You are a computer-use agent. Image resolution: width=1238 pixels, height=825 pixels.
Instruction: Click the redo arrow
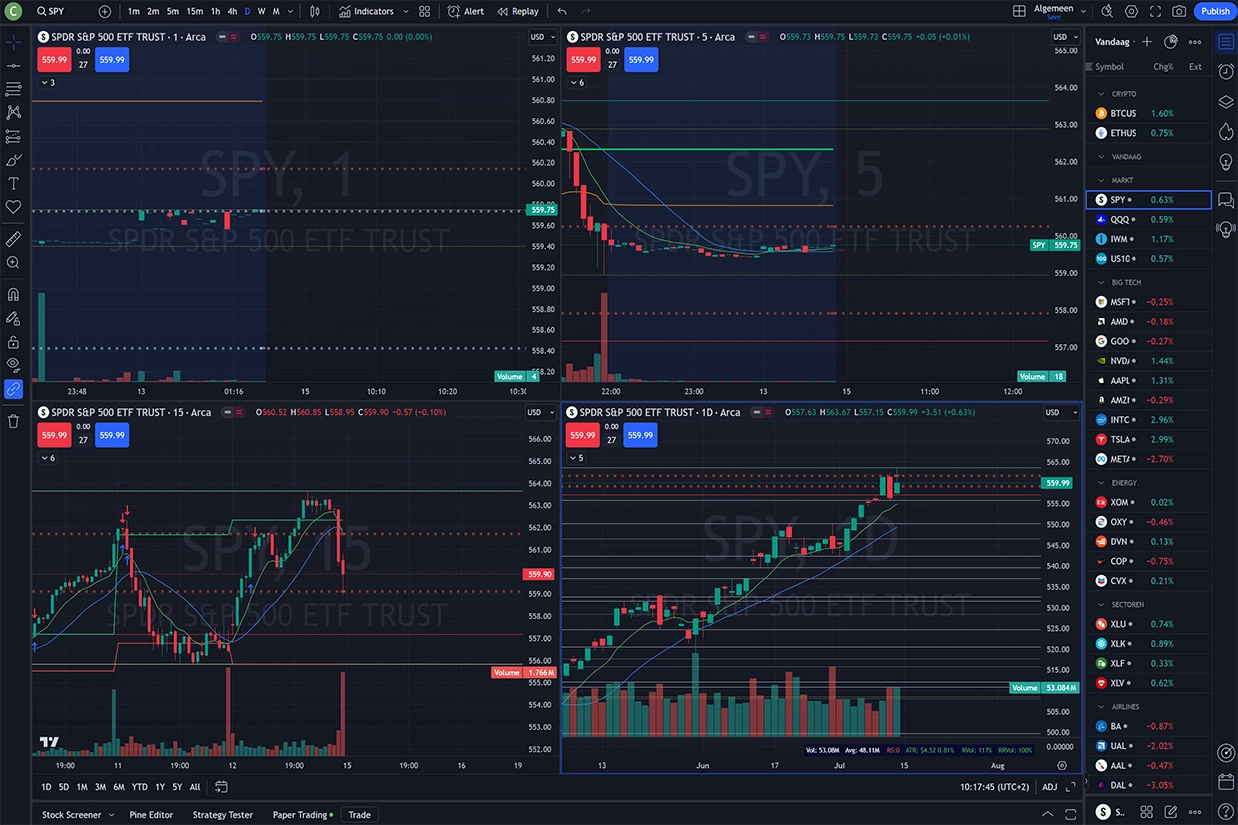pos(585,11)
